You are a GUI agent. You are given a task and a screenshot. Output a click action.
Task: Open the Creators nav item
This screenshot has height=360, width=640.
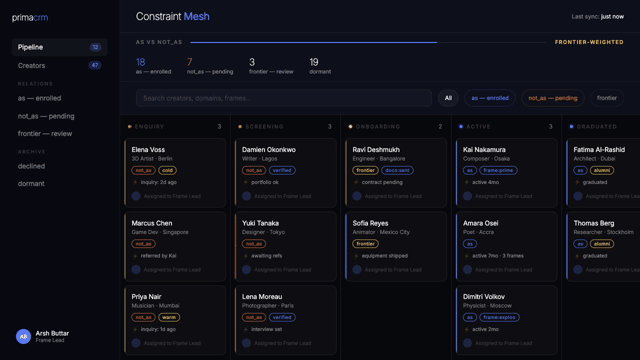point(60,65)
